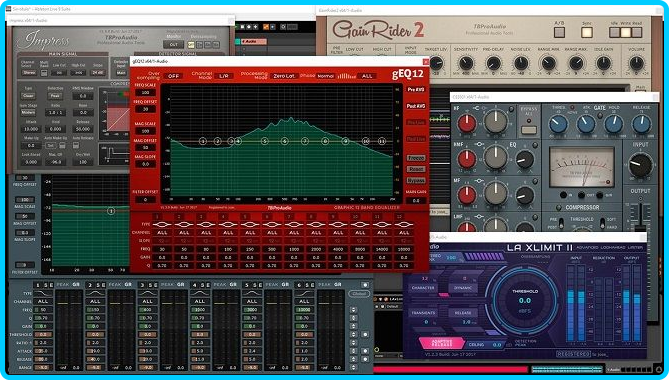The height and width of the screenshot is (380, 669).
Task: Click the HMF red gain knob in channel strip
Action: click(467, 160)
